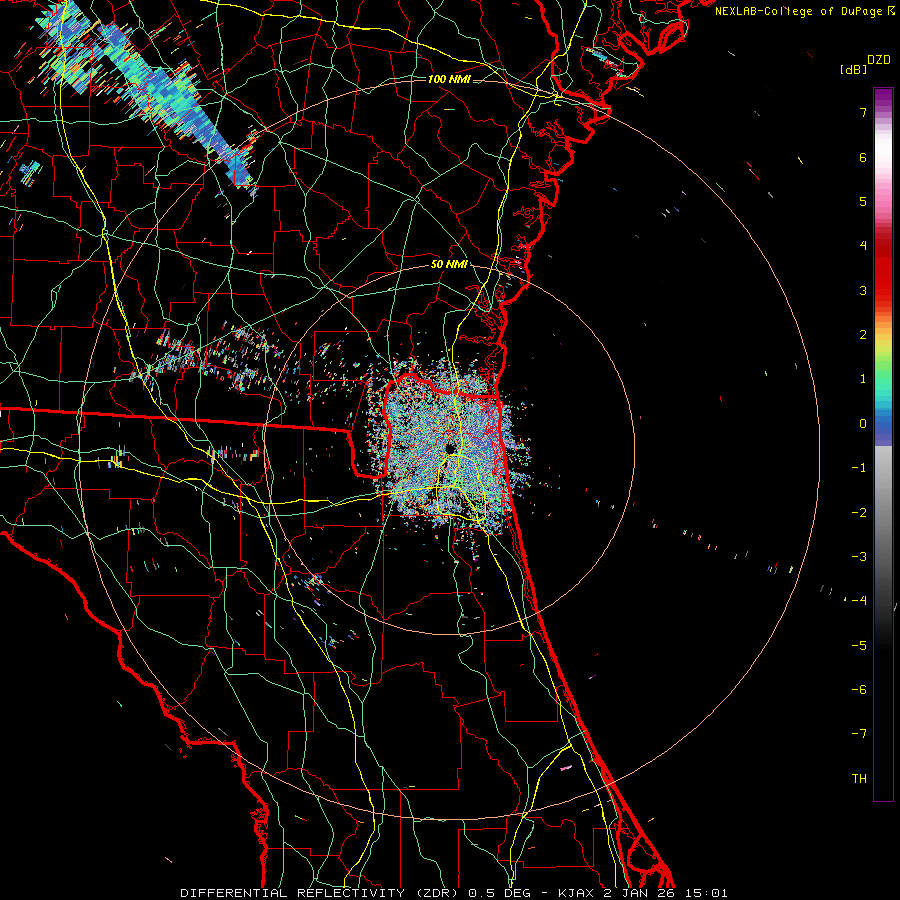Image resolution: width=900 pixels, height=900 pixels.
Task: Click the -4 value on color scale
Action: coord(859,600)
